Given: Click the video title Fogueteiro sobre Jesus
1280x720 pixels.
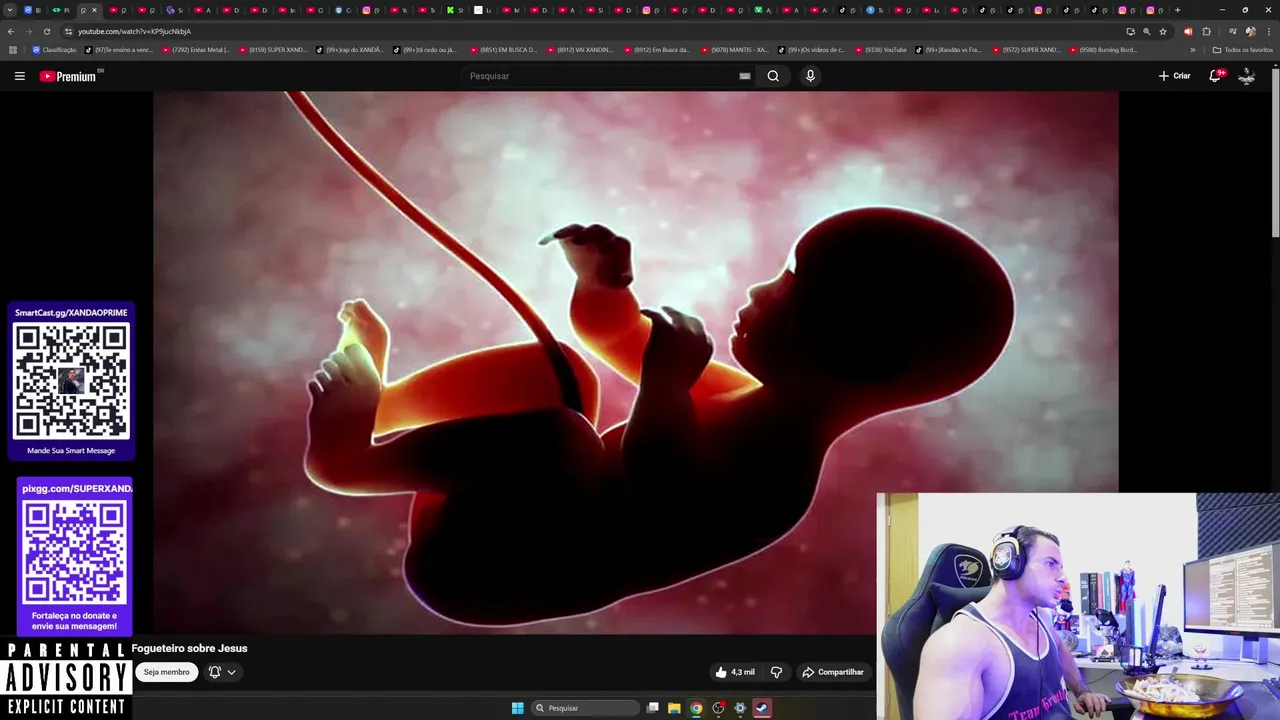Looking at the screenshot, I should [189, 648].
